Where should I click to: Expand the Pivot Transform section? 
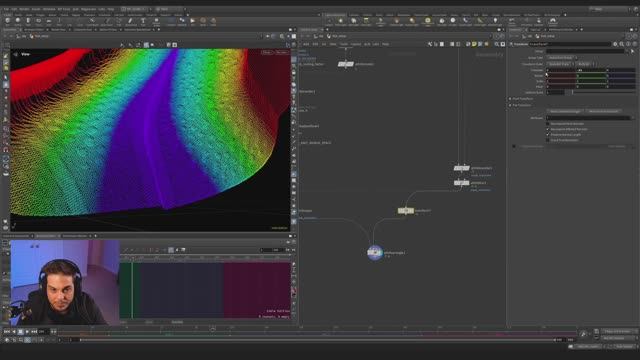tap(510, 99)
